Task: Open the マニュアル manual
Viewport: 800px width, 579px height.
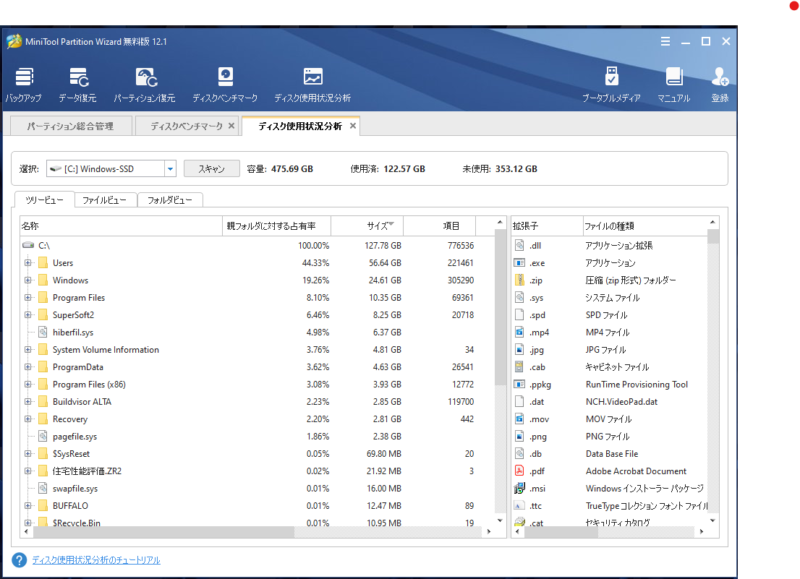Action: (674, 85)
